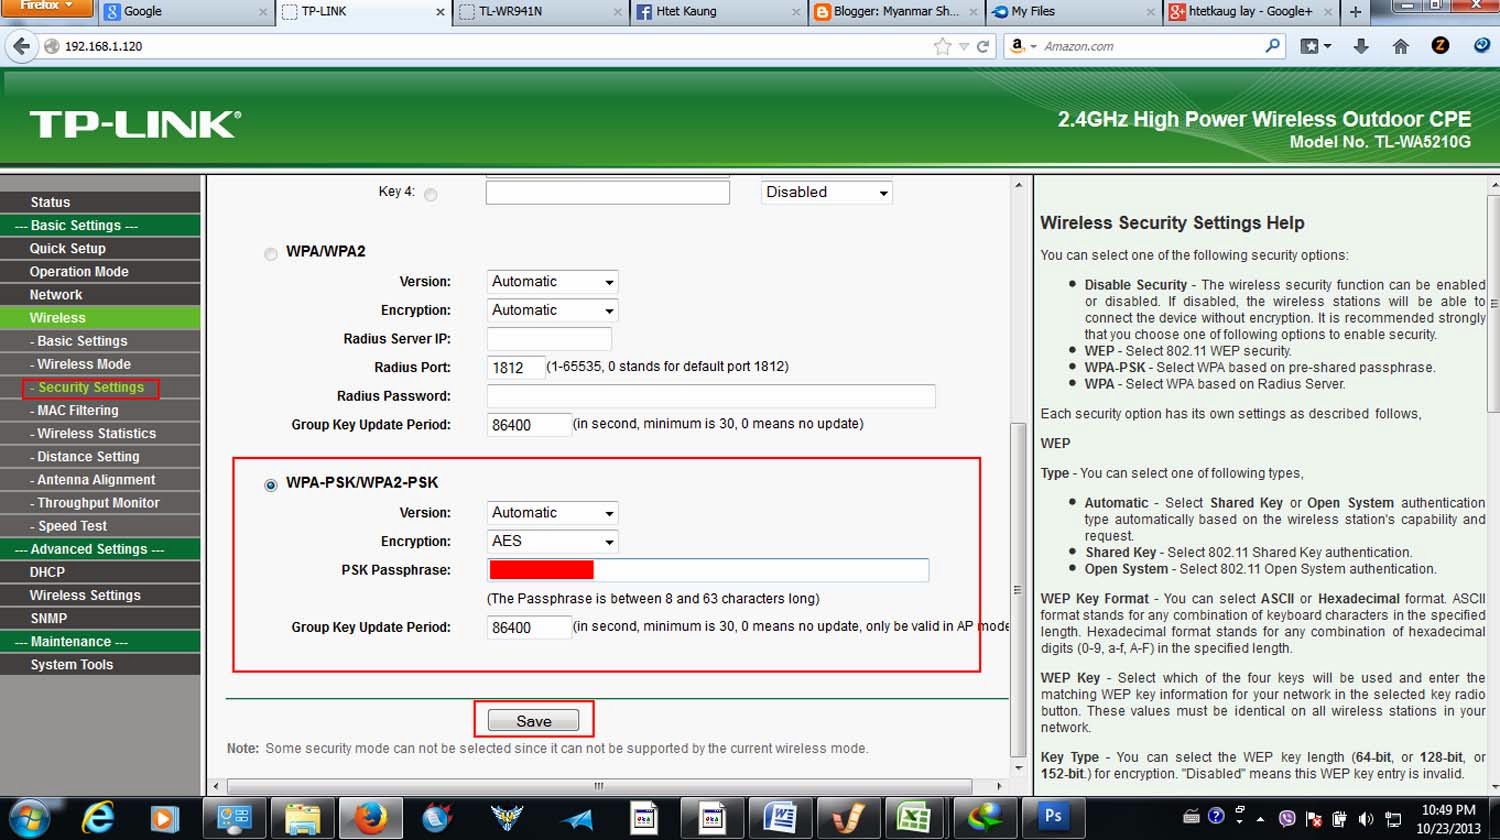Viewport: 1500px width, 840px height.
Task: Click the Radius Server IP input field
Action: [549, 339]
